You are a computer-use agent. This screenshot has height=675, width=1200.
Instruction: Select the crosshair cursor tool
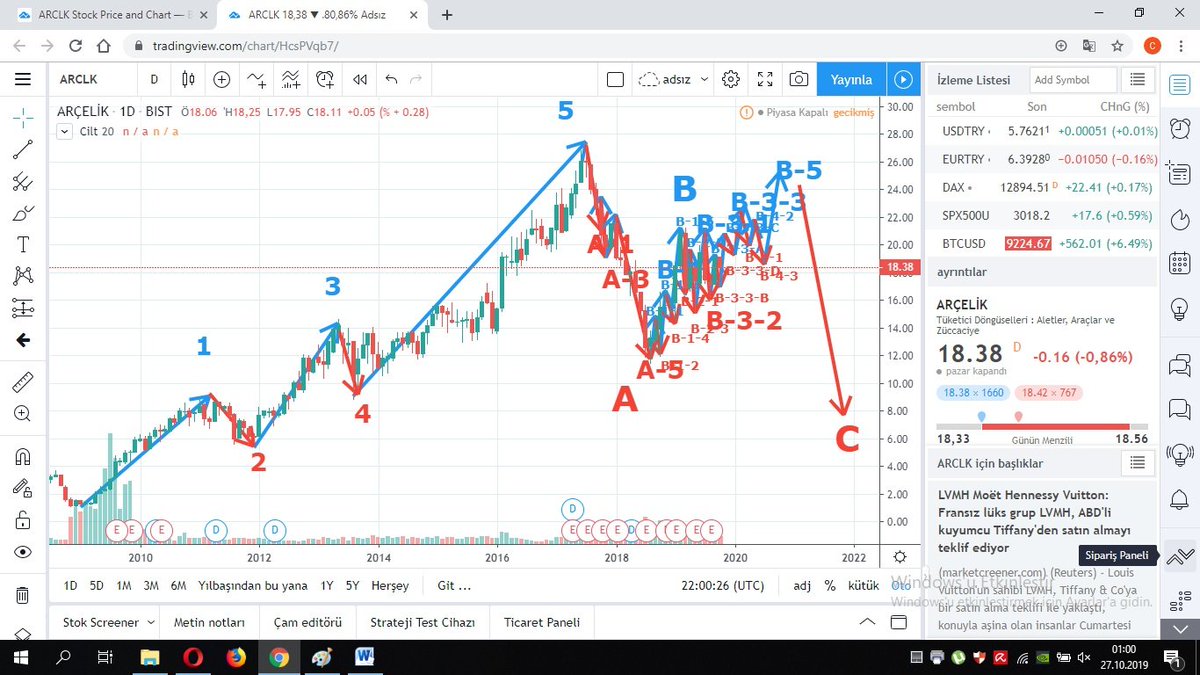(x=22, y=118)
